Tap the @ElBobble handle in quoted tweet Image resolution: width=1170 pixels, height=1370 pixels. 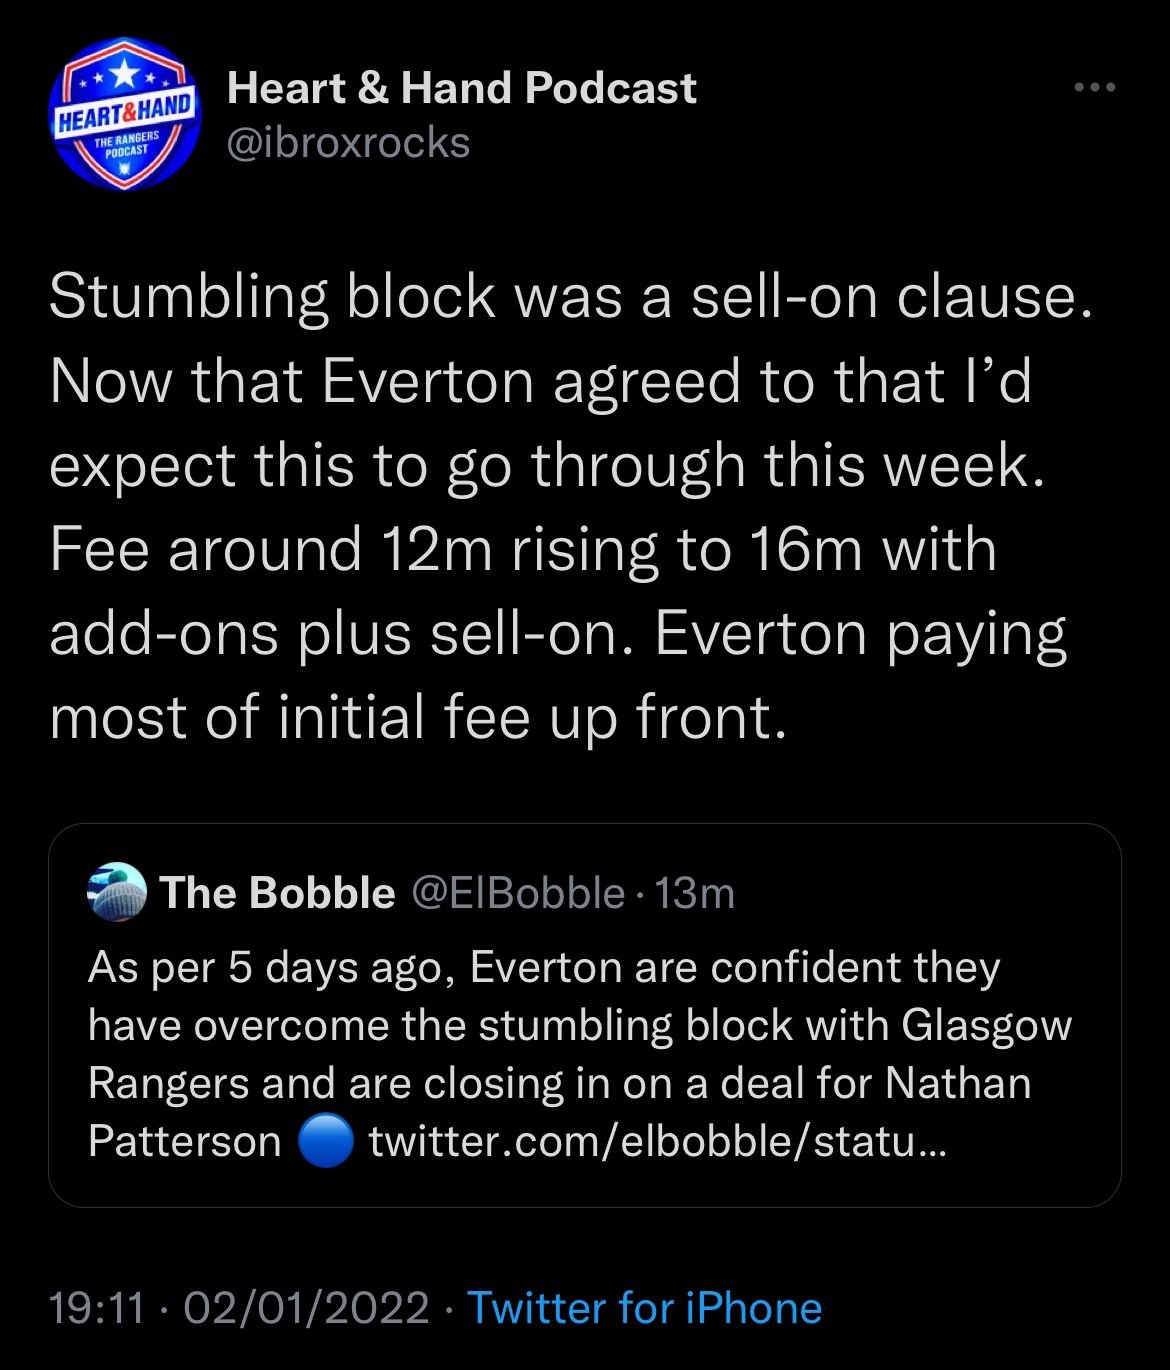point(518,892)
